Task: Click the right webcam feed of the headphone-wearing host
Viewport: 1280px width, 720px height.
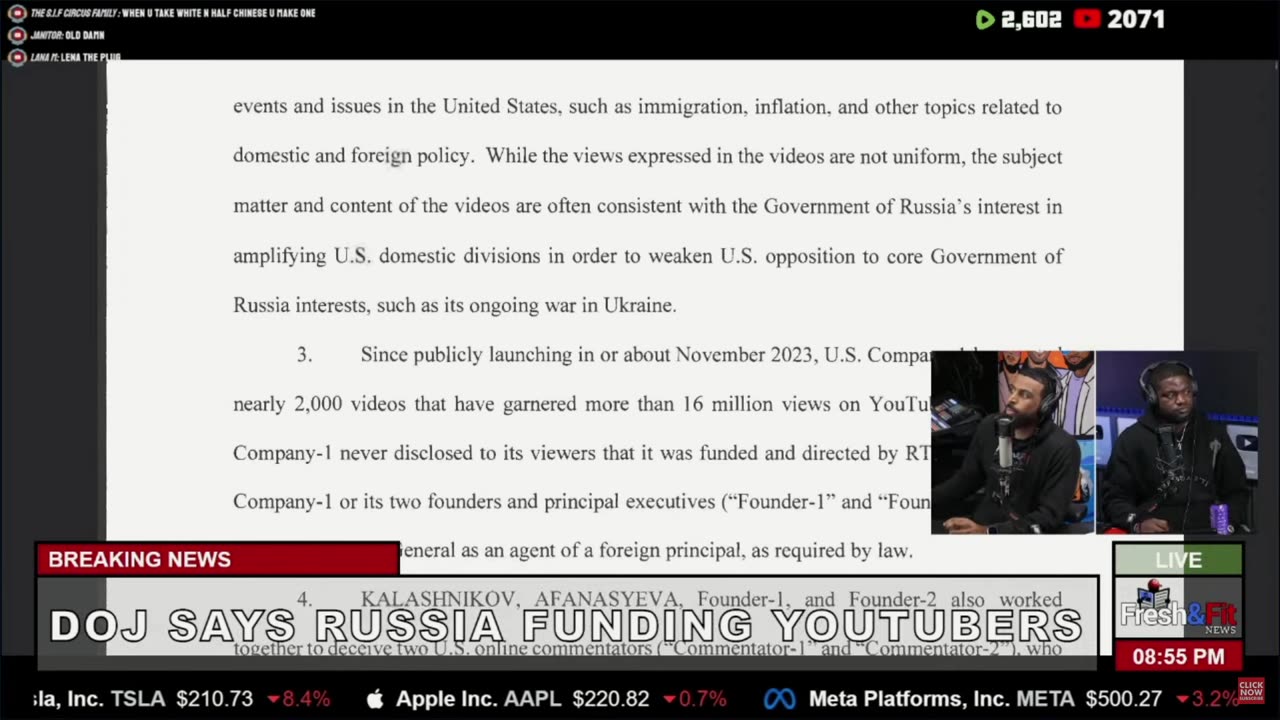Action: [x=1177, y=441]
